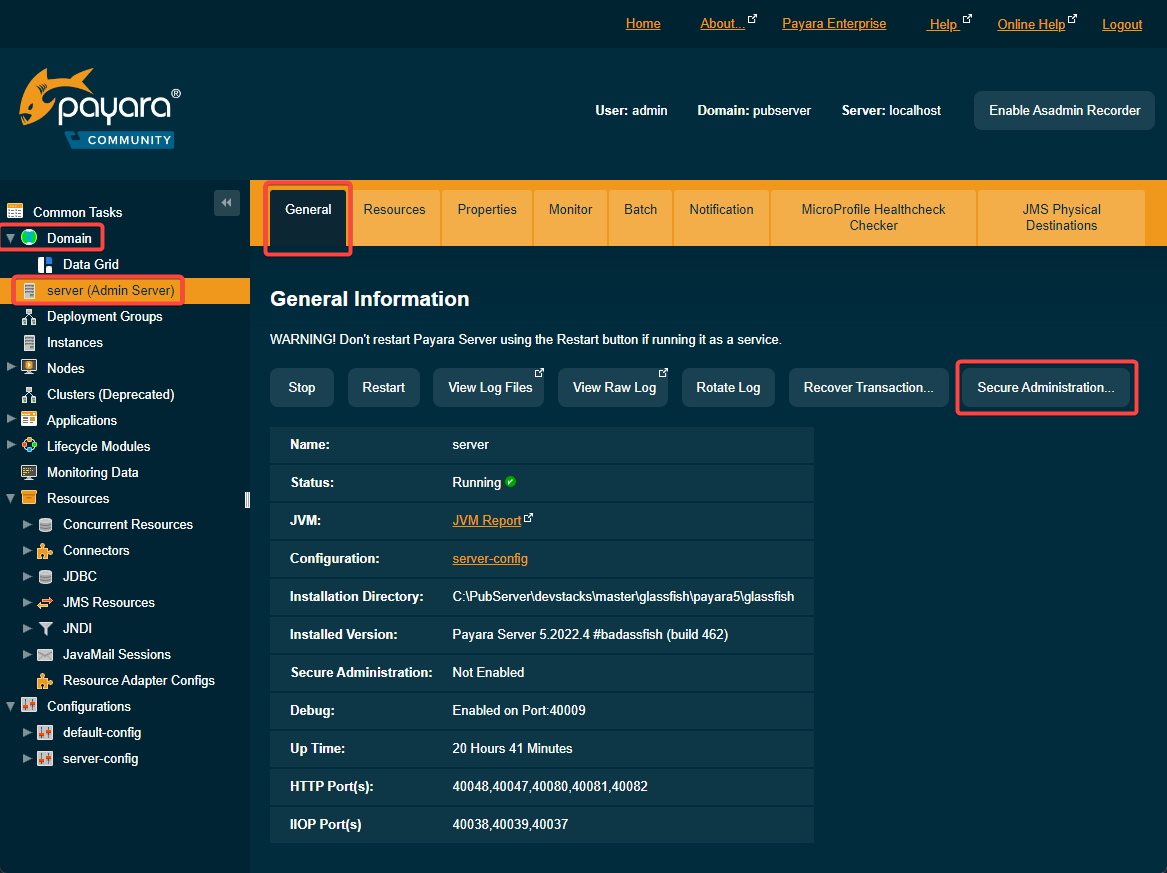Collapse the Domain tree node
Screen dimensions: 1167x873
[x=10, y=238]
